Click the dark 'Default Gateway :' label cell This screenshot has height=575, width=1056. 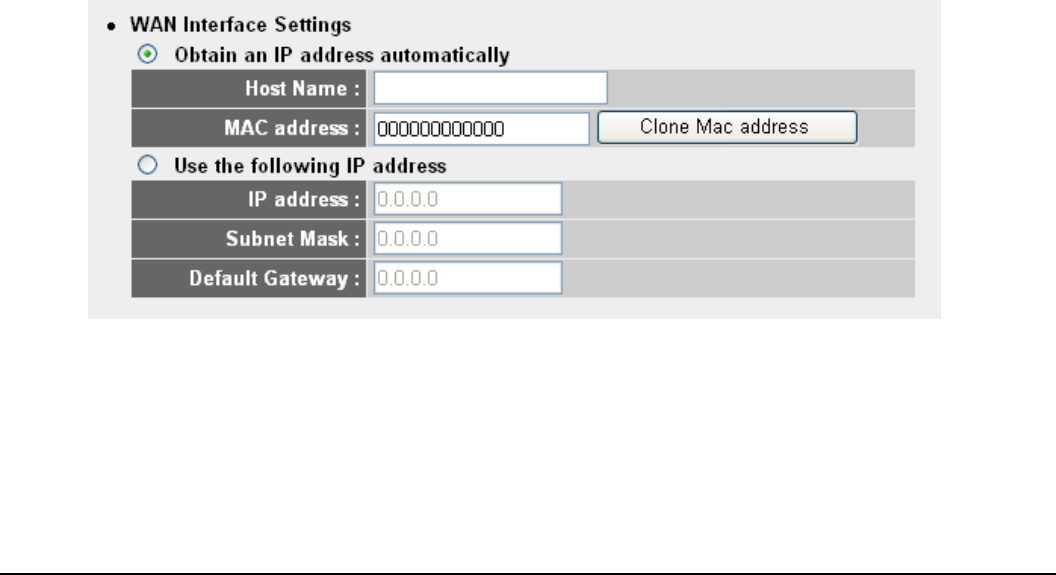tap(249, 278)
